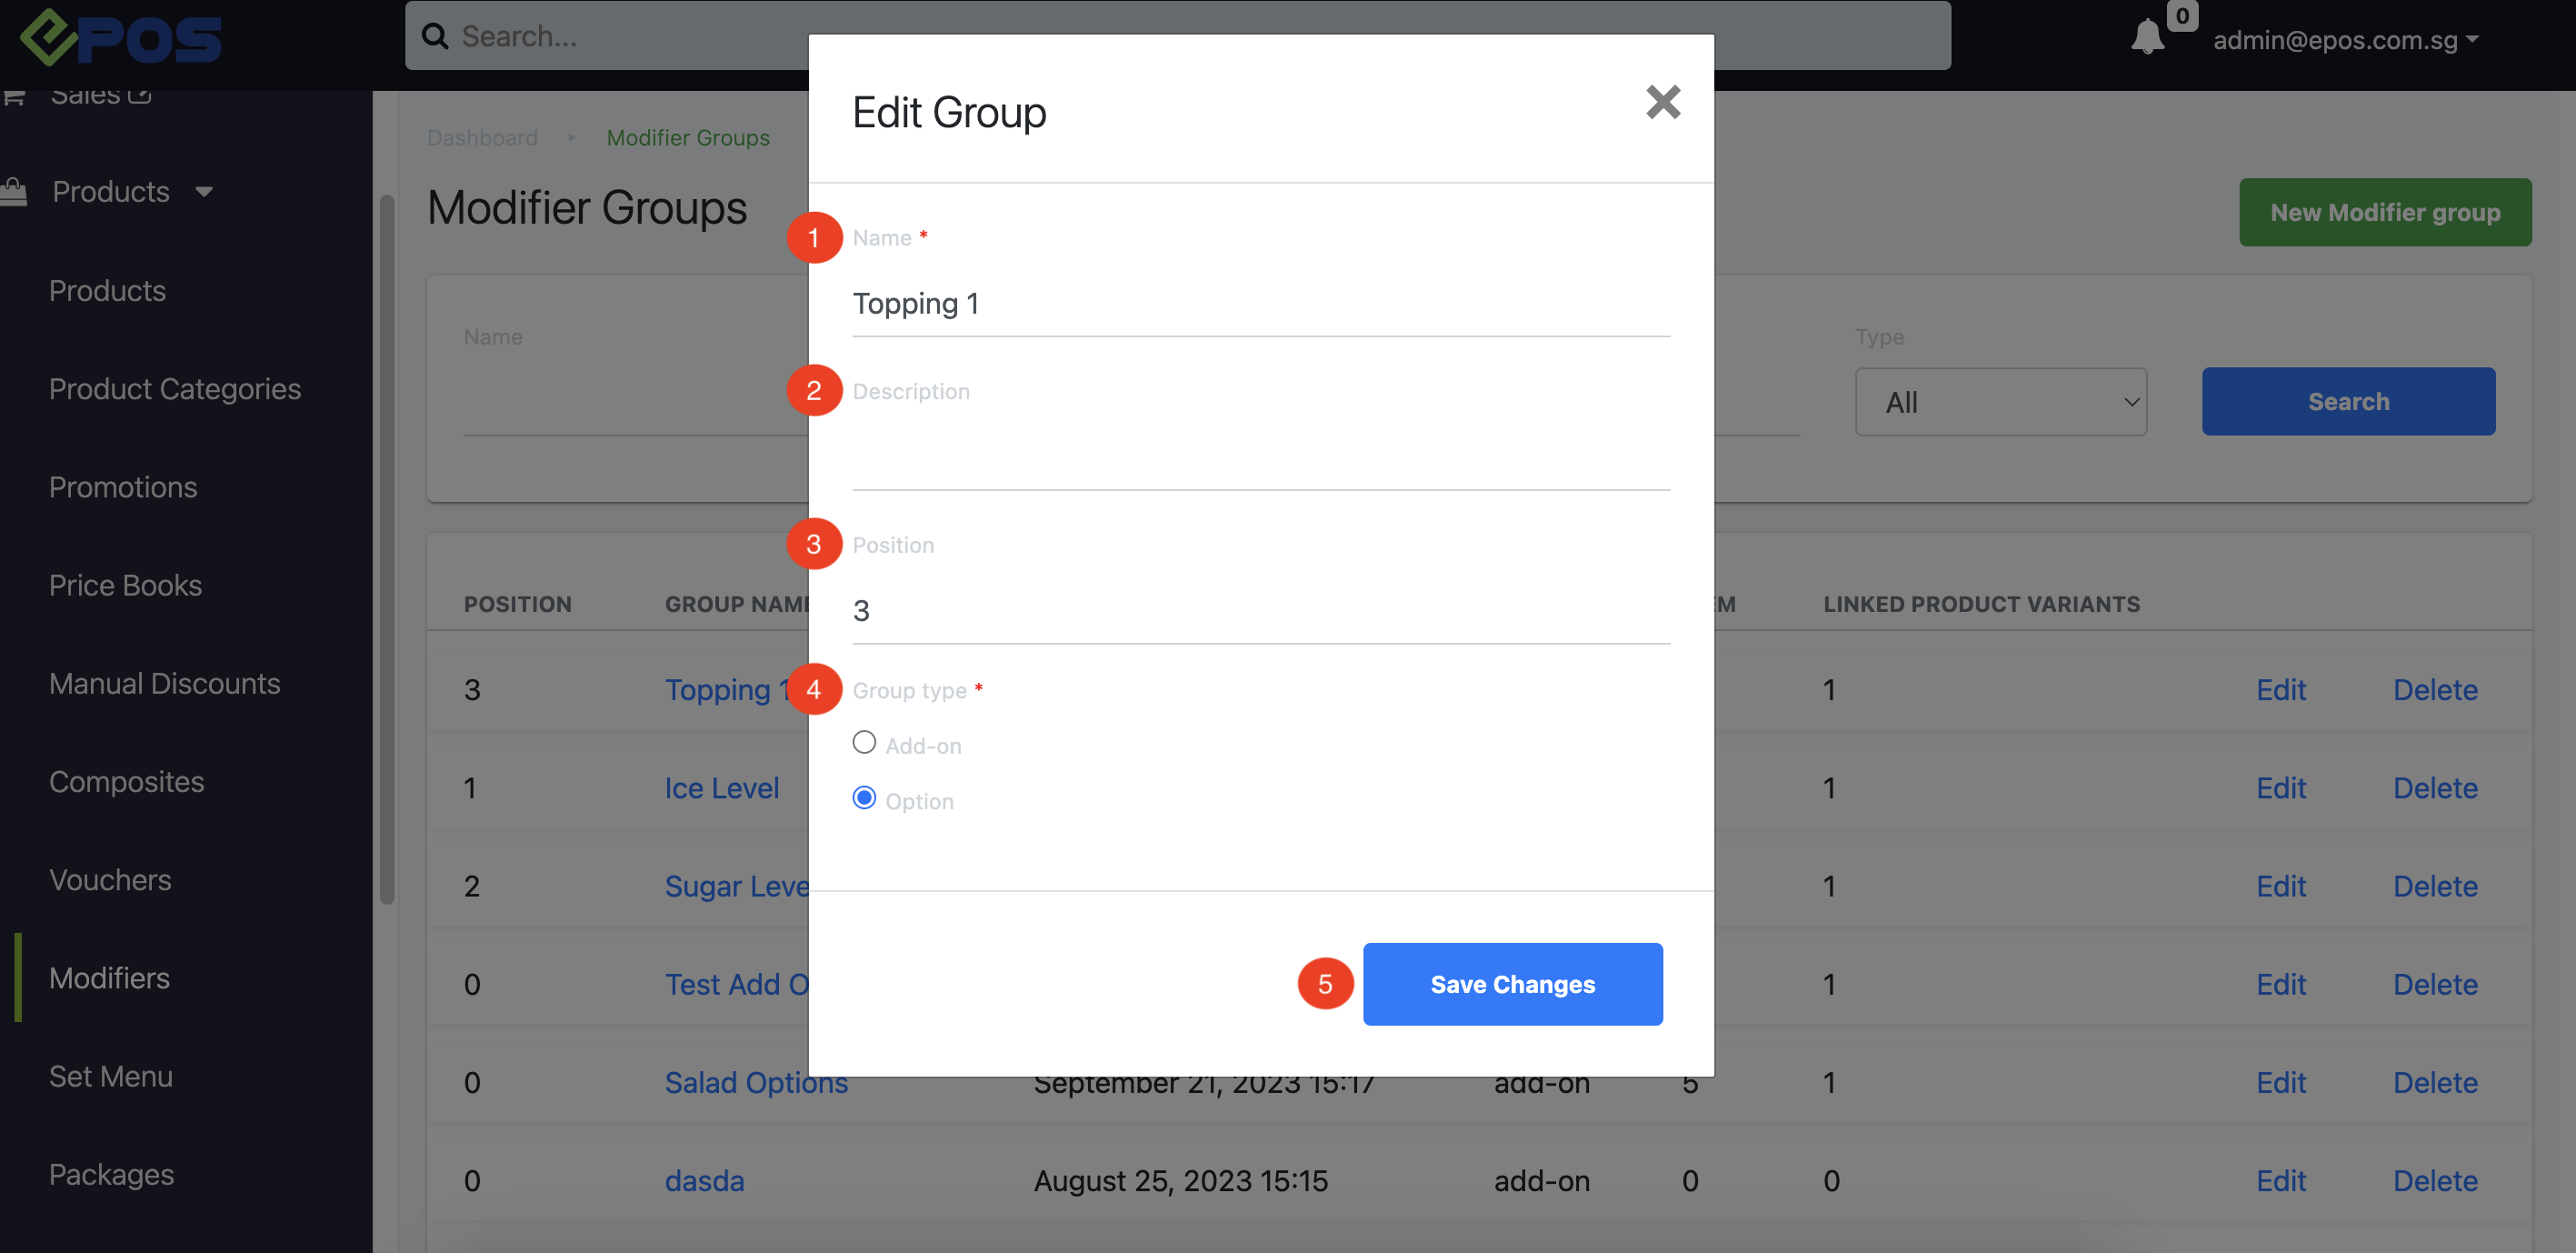The height and width of the screenshot is (1253, 2576).
Task: Click the Position field in dialog
Action: coord(1260,610)
